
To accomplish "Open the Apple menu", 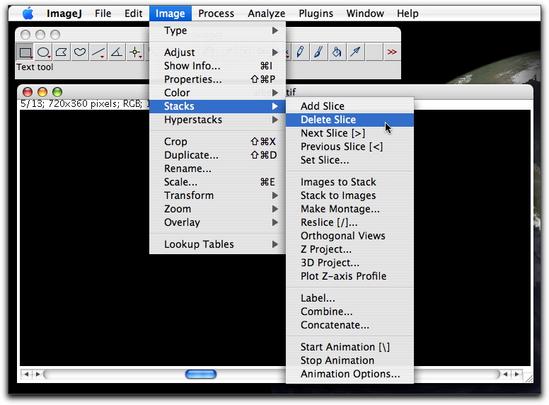I will (x=28, y=14).
